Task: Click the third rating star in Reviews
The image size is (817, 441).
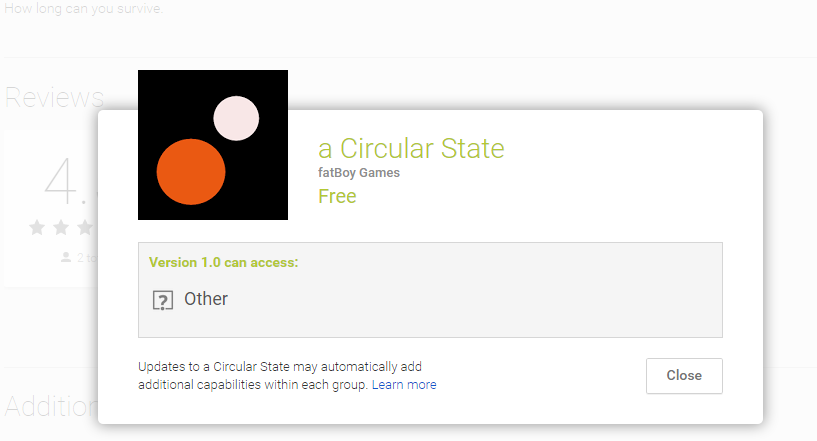Action: tap(85, 227)
